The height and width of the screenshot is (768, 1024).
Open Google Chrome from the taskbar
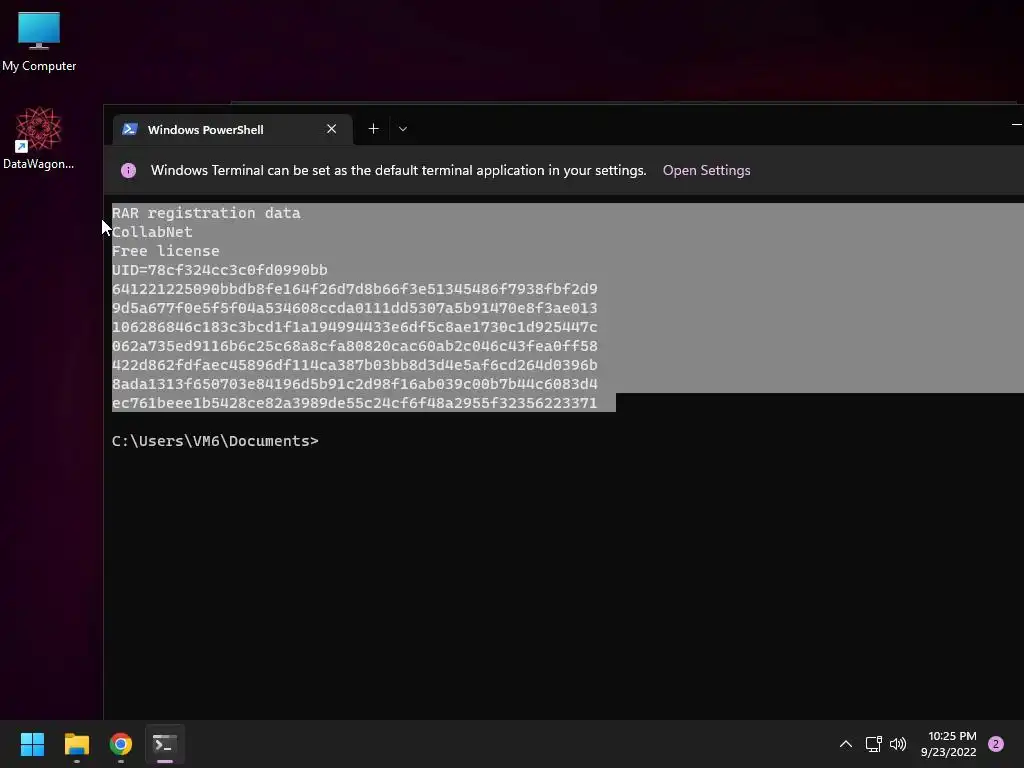click(x=121, y=744)
